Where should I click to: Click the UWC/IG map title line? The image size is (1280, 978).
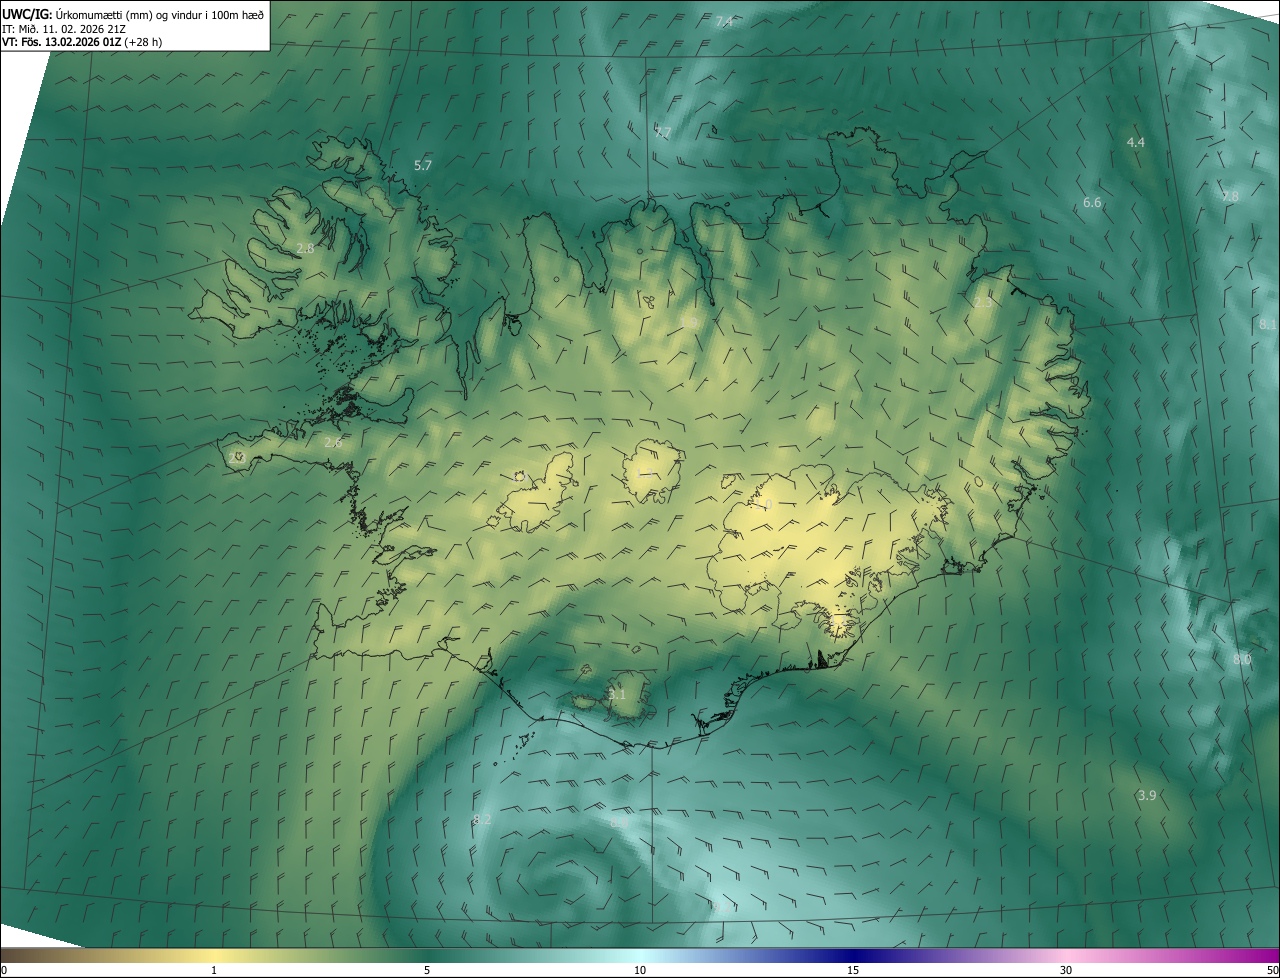click(133, 13)
